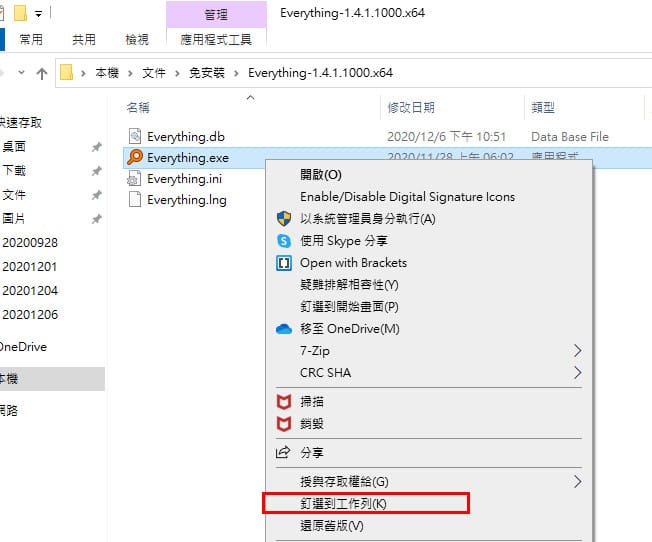652x542 pixels.
Task: Click 本機 in address breadcrumb
Action: (x=107, y=73)
